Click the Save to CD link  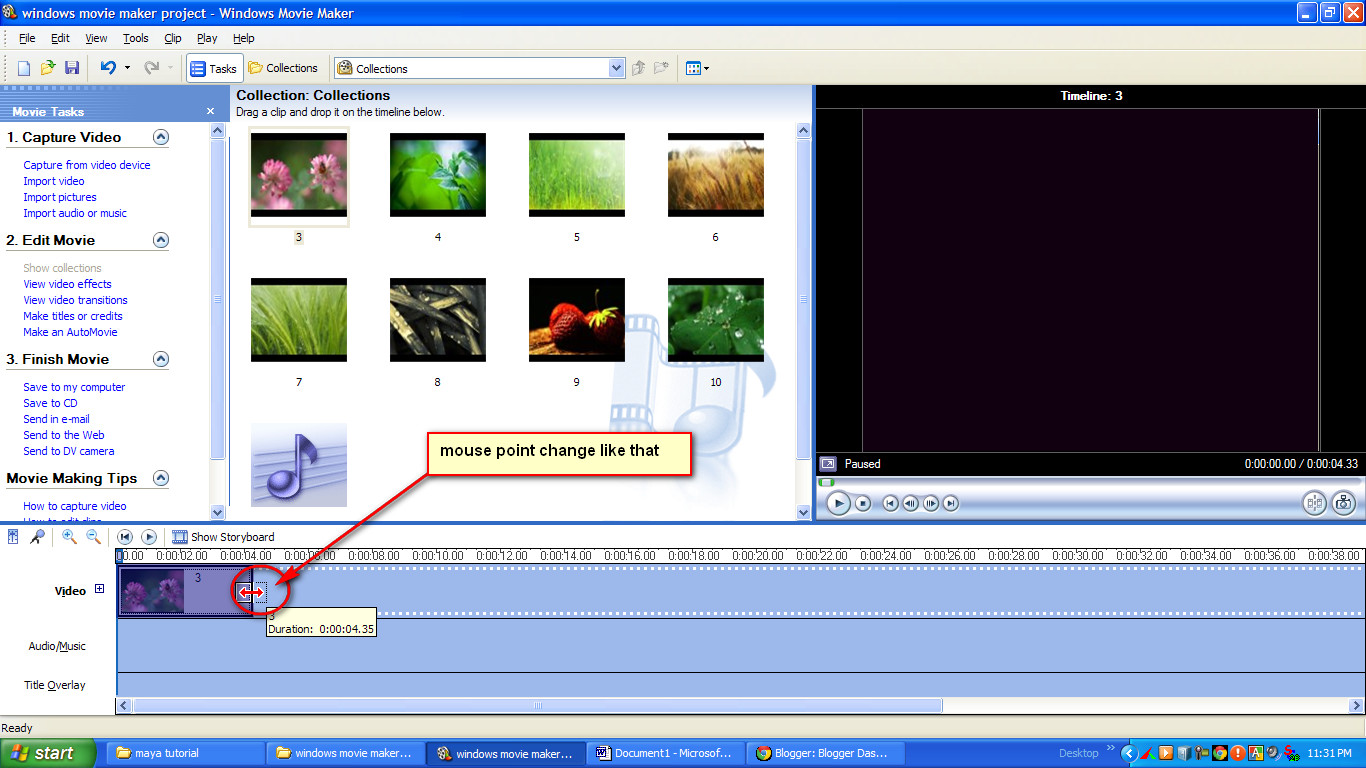(x=50, y=403)
